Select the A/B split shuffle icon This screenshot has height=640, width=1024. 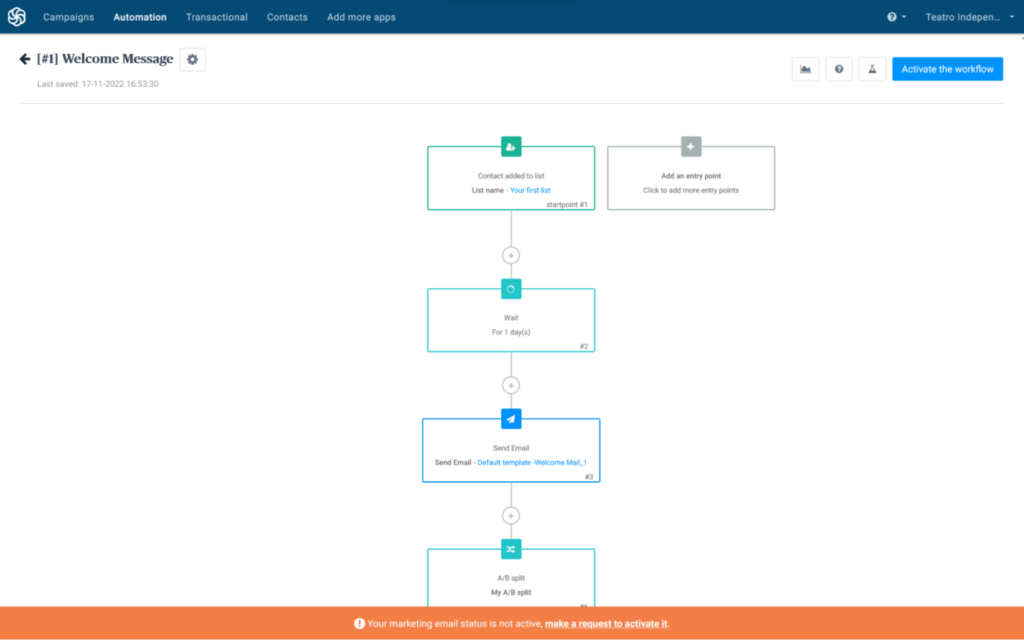pos(511,549)
